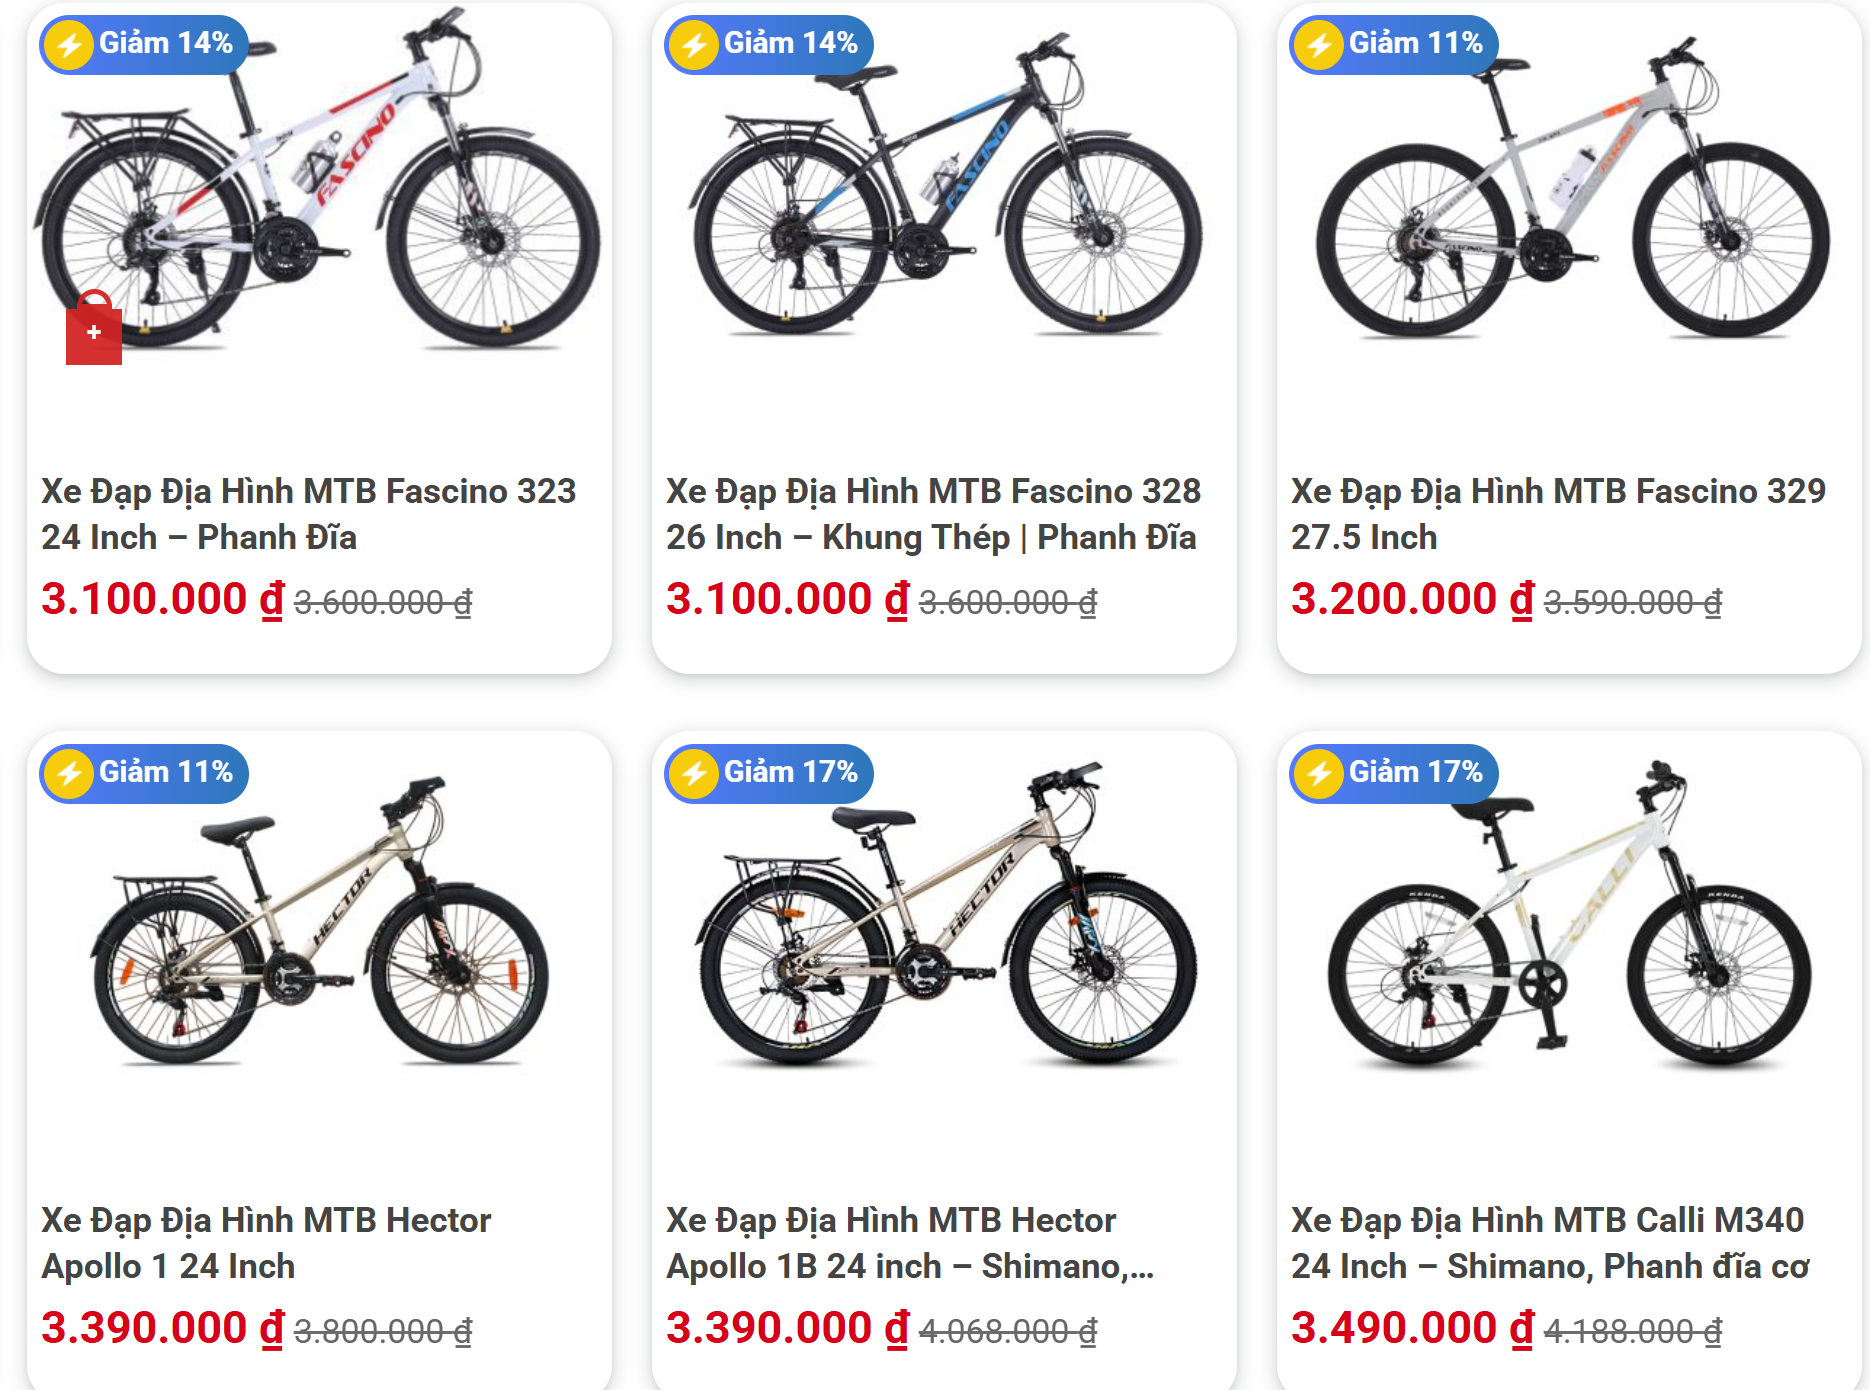1870x1390 pixels.
Task: Click the red add-to-cart bag icon
Action: (94, 331)
